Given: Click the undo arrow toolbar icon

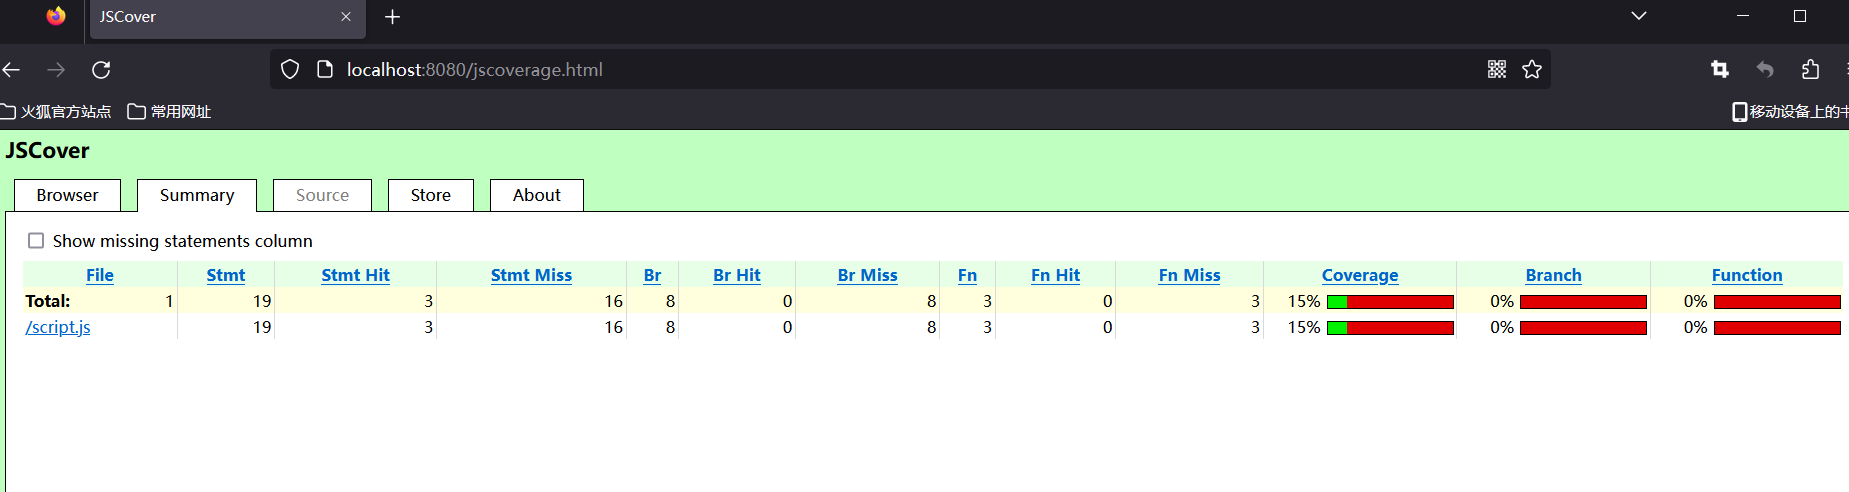Looking at the screenshot, I should [1765, 69].
